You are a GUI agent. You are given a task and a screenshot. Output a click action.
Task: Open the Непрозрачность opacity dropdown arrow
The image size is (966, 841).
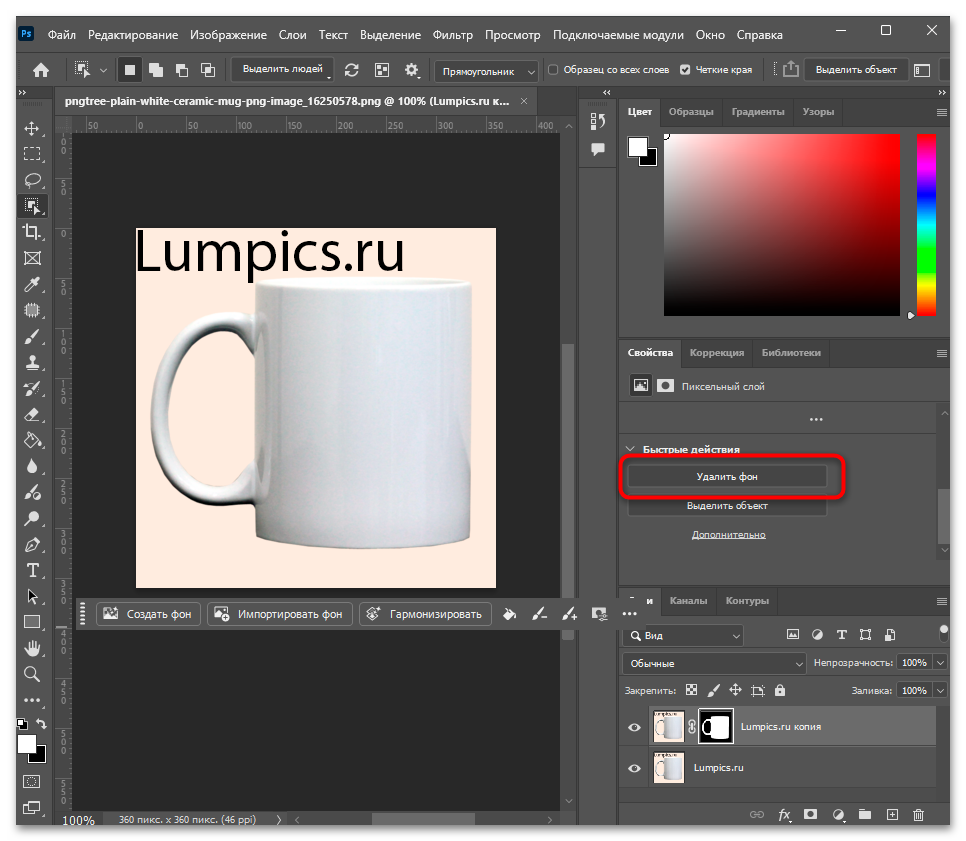(941, 663)
